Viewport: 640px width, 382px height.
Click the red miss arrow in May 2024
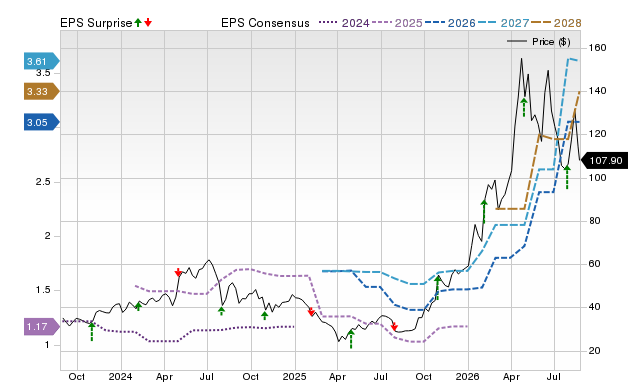tap(178, 272)
